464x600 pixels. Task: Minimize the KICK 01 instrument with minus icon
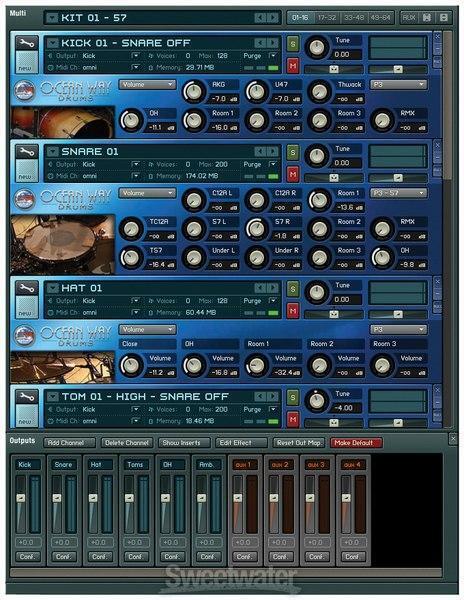(437, 49)
